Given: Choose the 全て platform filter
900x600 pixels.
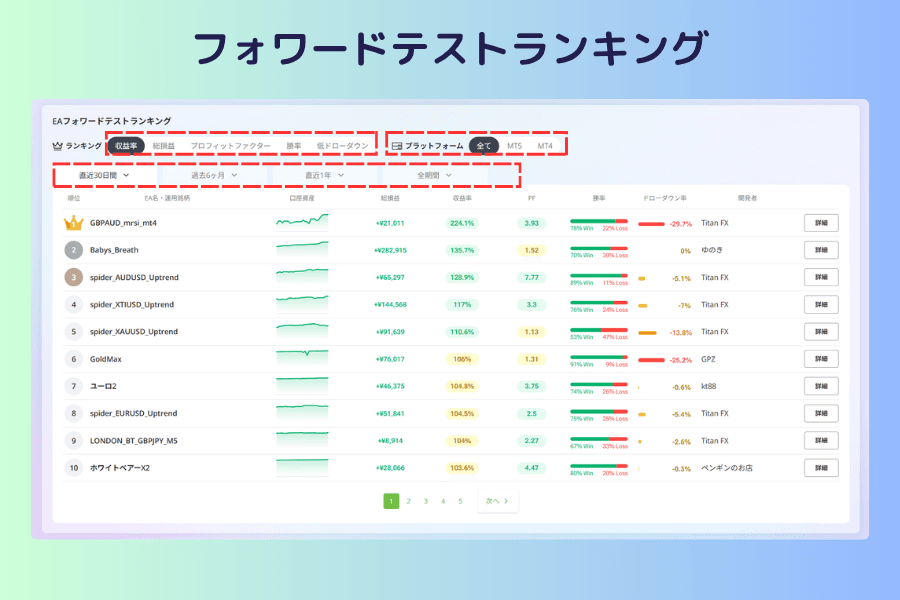Looking at the screenshot, I should point(484,146).
